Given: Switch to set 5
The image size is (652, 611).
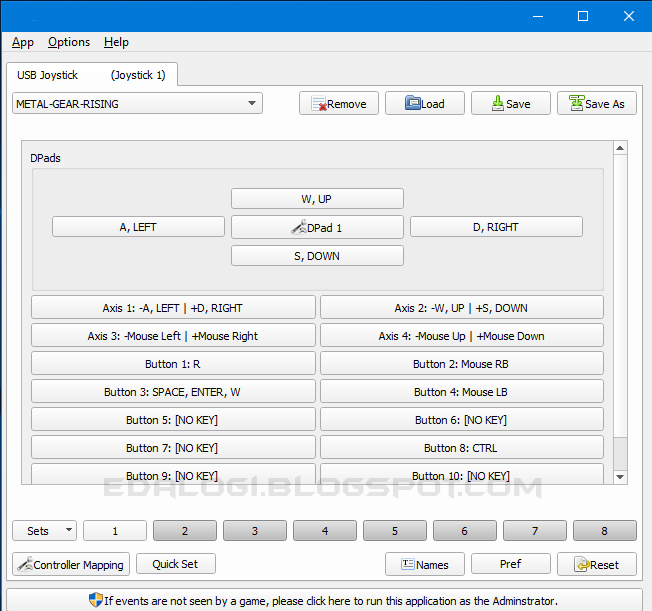Looking at the screenshot, I should tap(395, 531).
